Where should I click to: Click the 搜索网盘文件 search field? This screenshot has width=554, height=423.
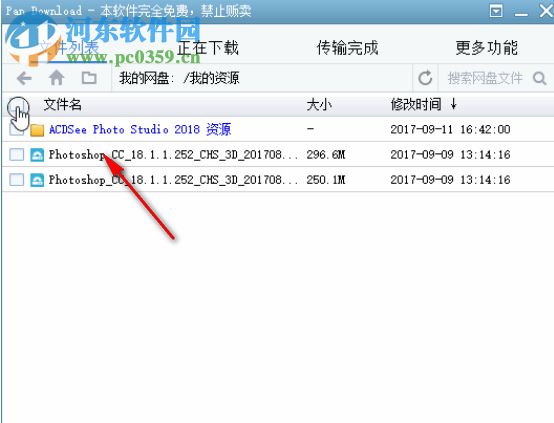485,78
